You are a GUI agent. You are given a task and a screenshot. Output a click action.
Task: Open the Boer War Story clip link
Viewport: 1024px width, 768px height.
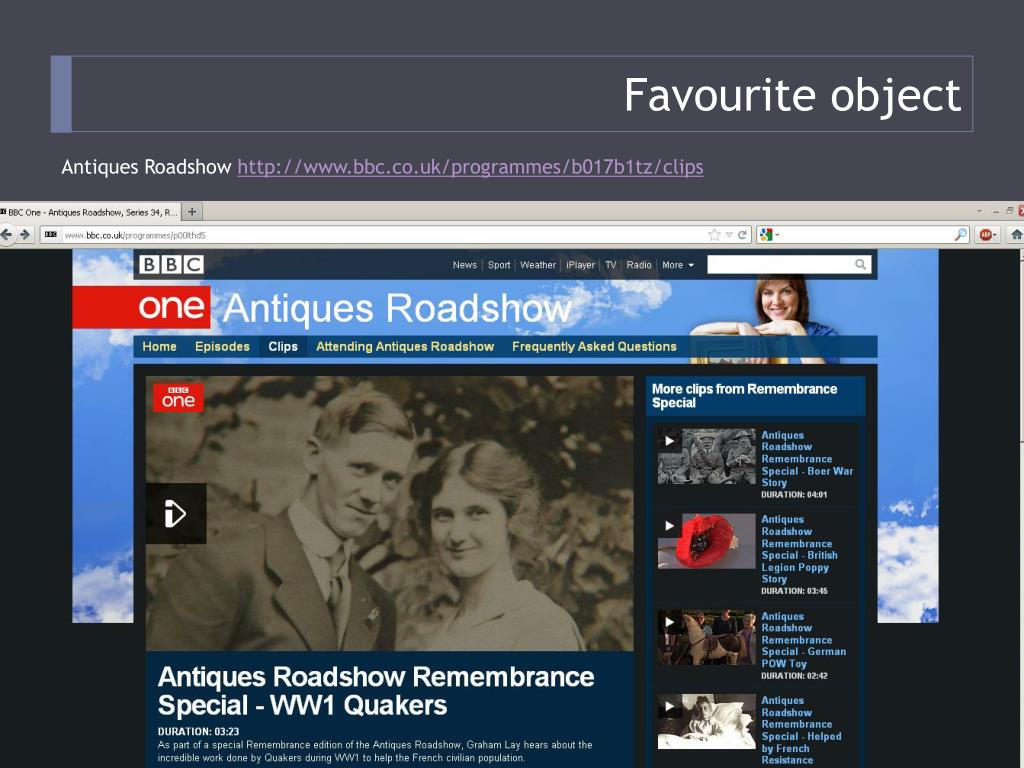pos(807,459)
